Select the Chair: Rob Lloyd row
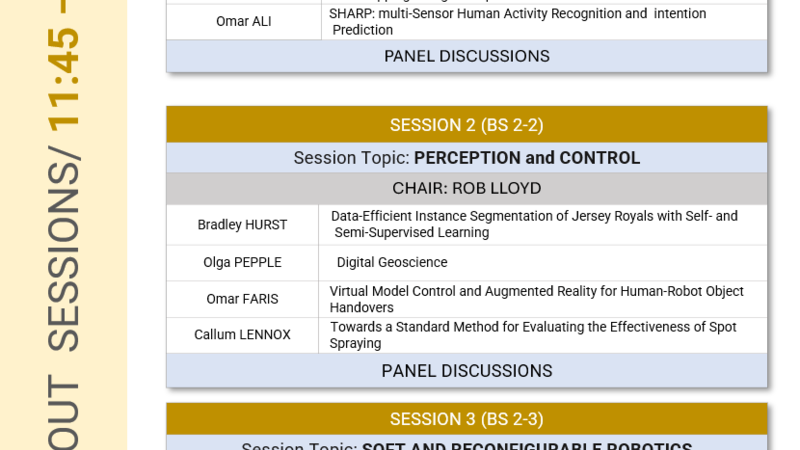 pos(466,188)
